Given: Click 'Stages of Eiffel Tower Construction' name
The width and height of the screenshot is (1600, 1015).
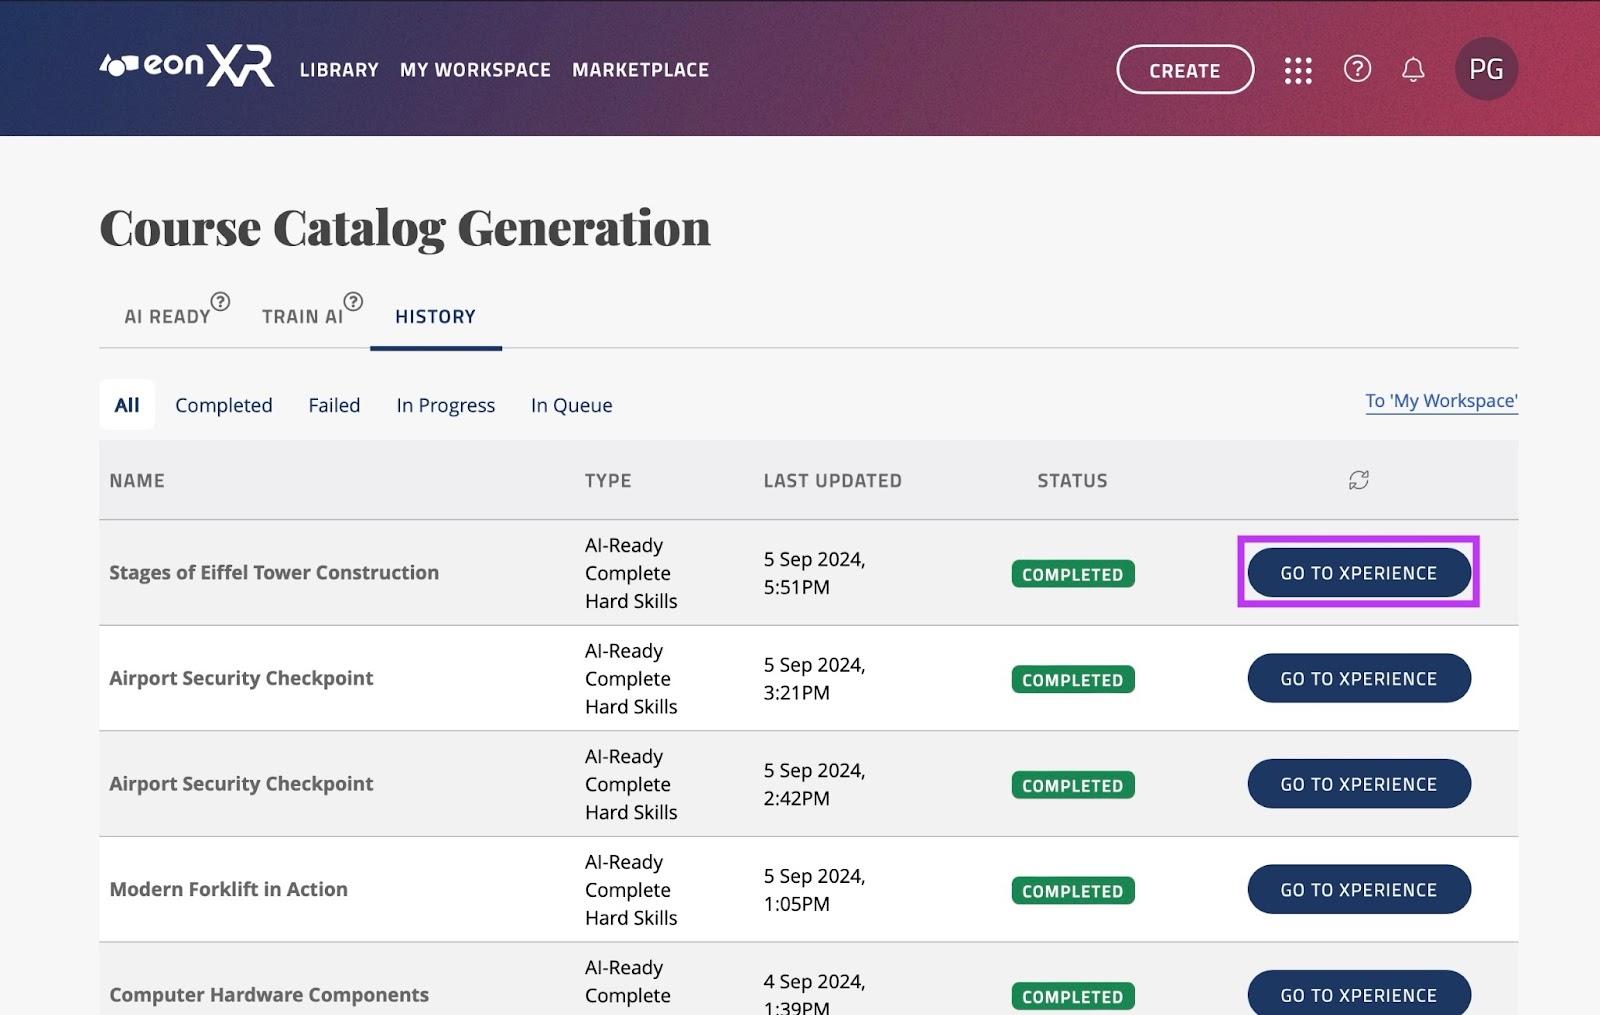Looking at the screenshot, I should [274, 573].
